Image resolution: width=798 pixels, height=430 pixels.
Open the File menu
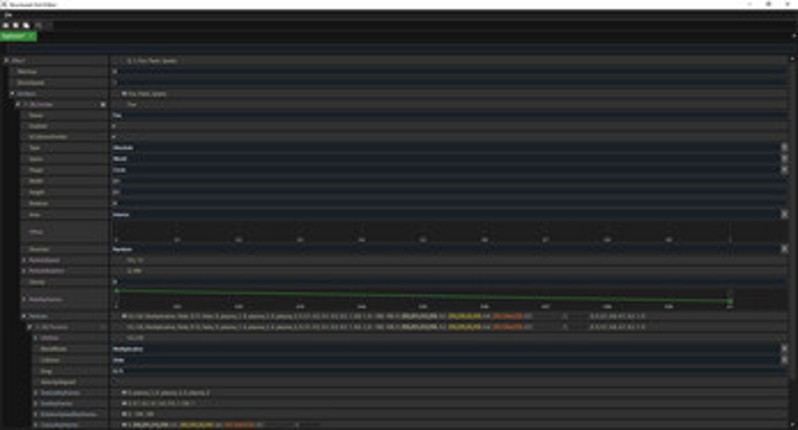tap(8, 15)
